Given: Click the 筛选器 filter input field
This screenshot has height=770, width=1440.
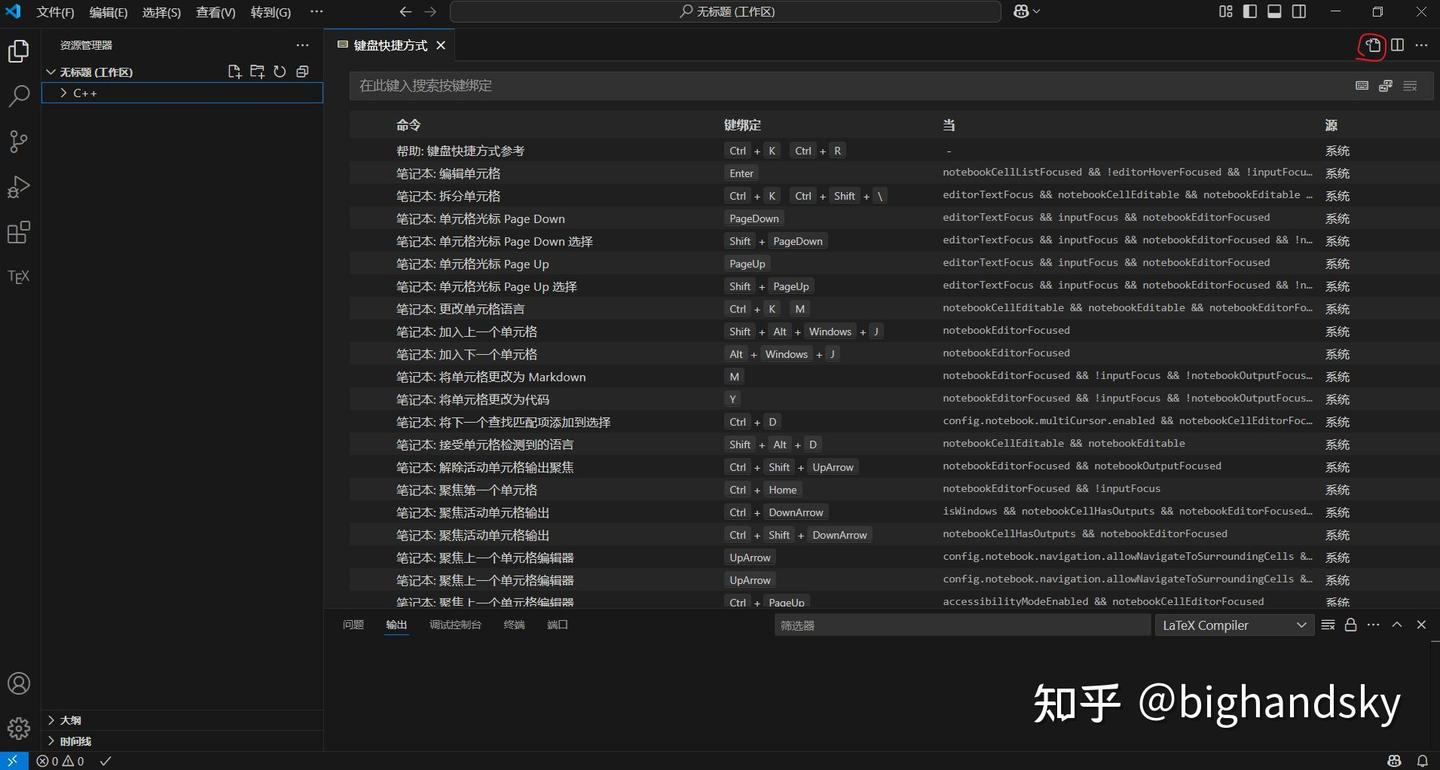Looking at the screenshot, I should [x=960, y=624].
